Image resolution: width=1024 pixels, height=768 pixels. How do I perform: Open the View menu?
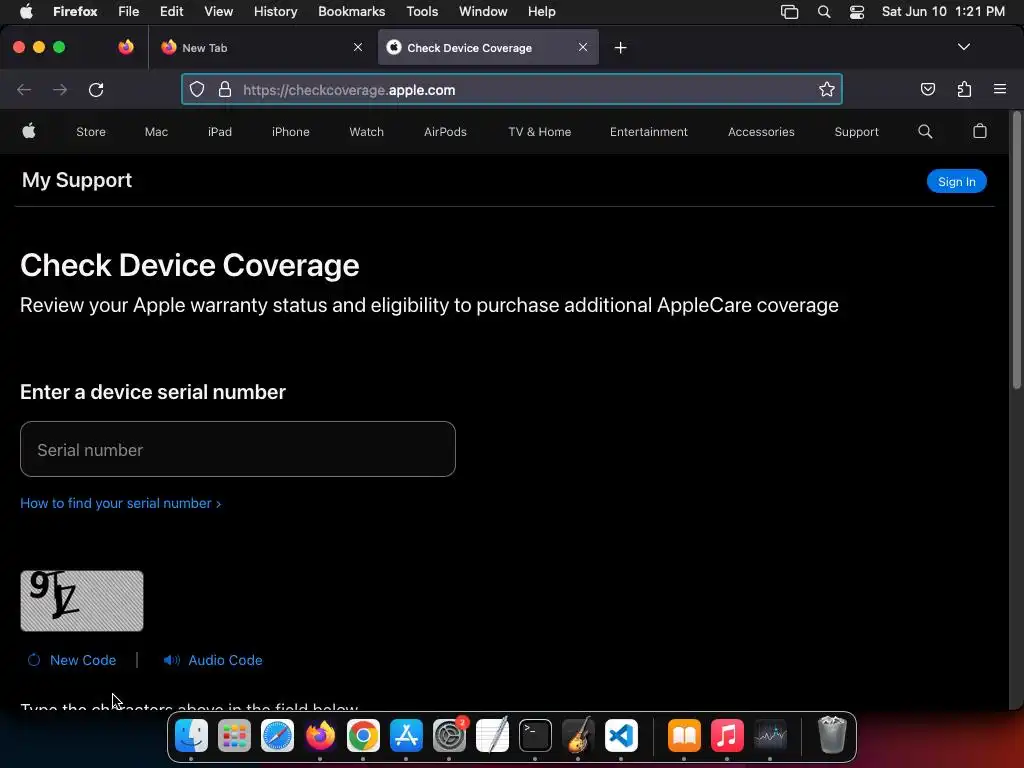click(x=218, y=12)
